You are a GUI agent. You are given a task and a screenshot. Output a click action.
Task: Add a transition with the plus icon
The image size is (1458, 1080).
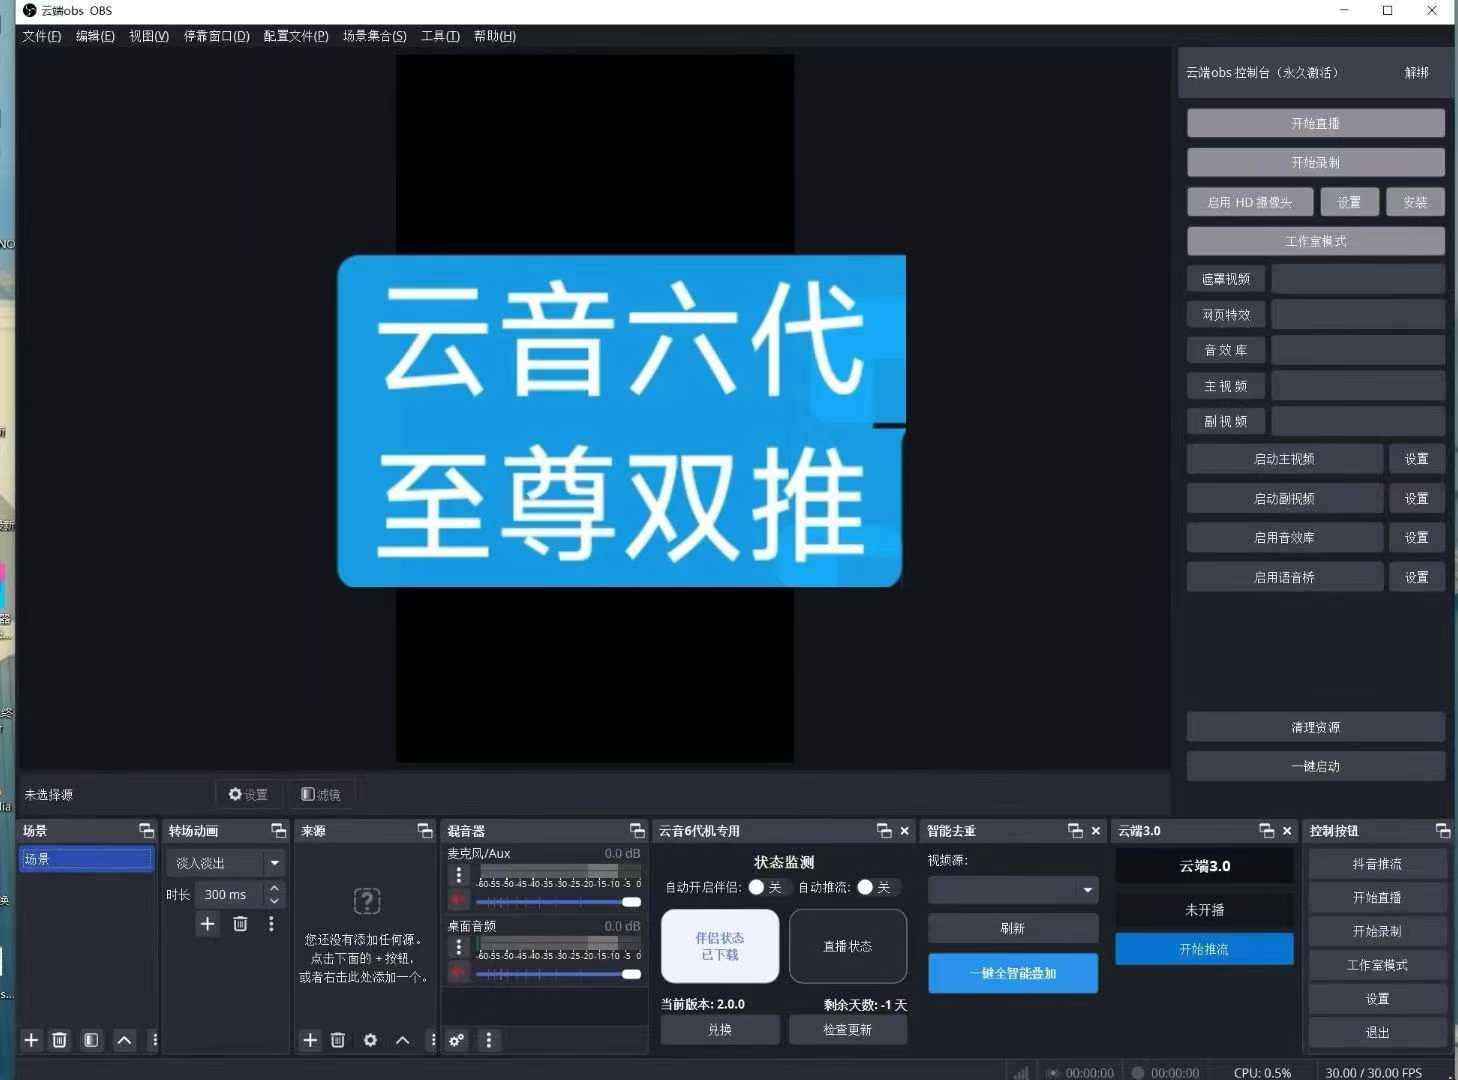[x=207, y=924]
